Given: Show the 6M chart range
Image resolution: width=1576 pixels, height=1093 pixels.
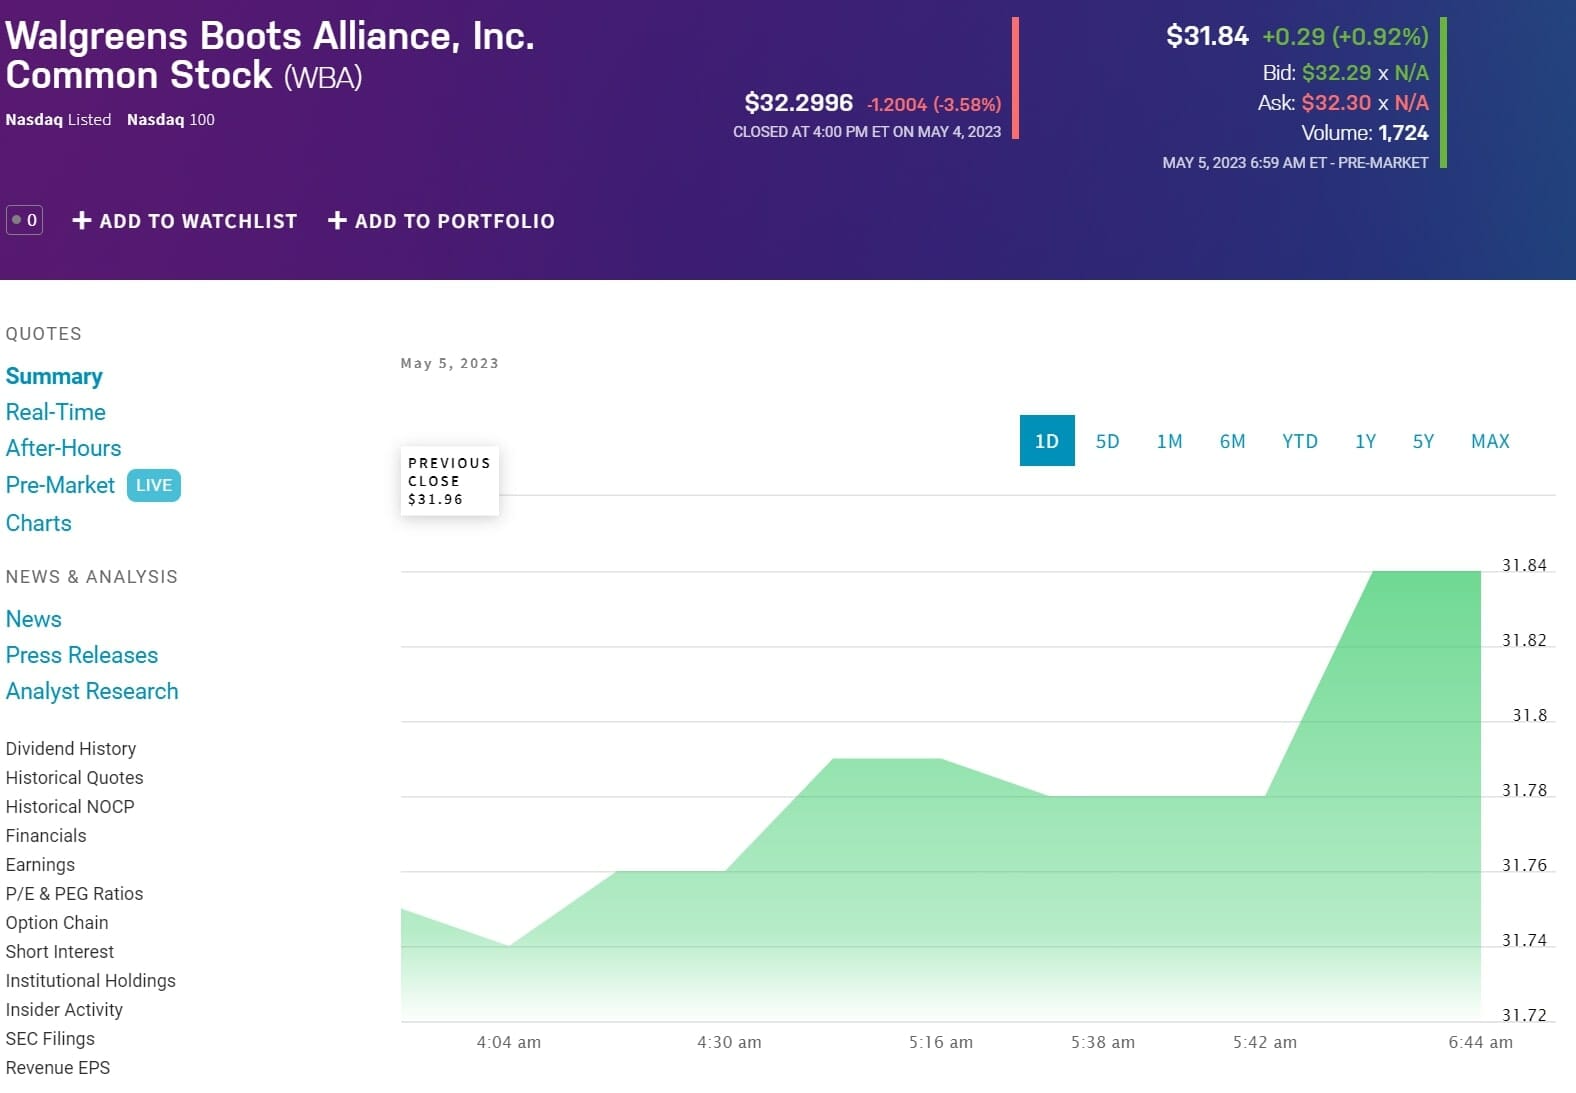Looking at the screenshot, I should (1232, 441).
